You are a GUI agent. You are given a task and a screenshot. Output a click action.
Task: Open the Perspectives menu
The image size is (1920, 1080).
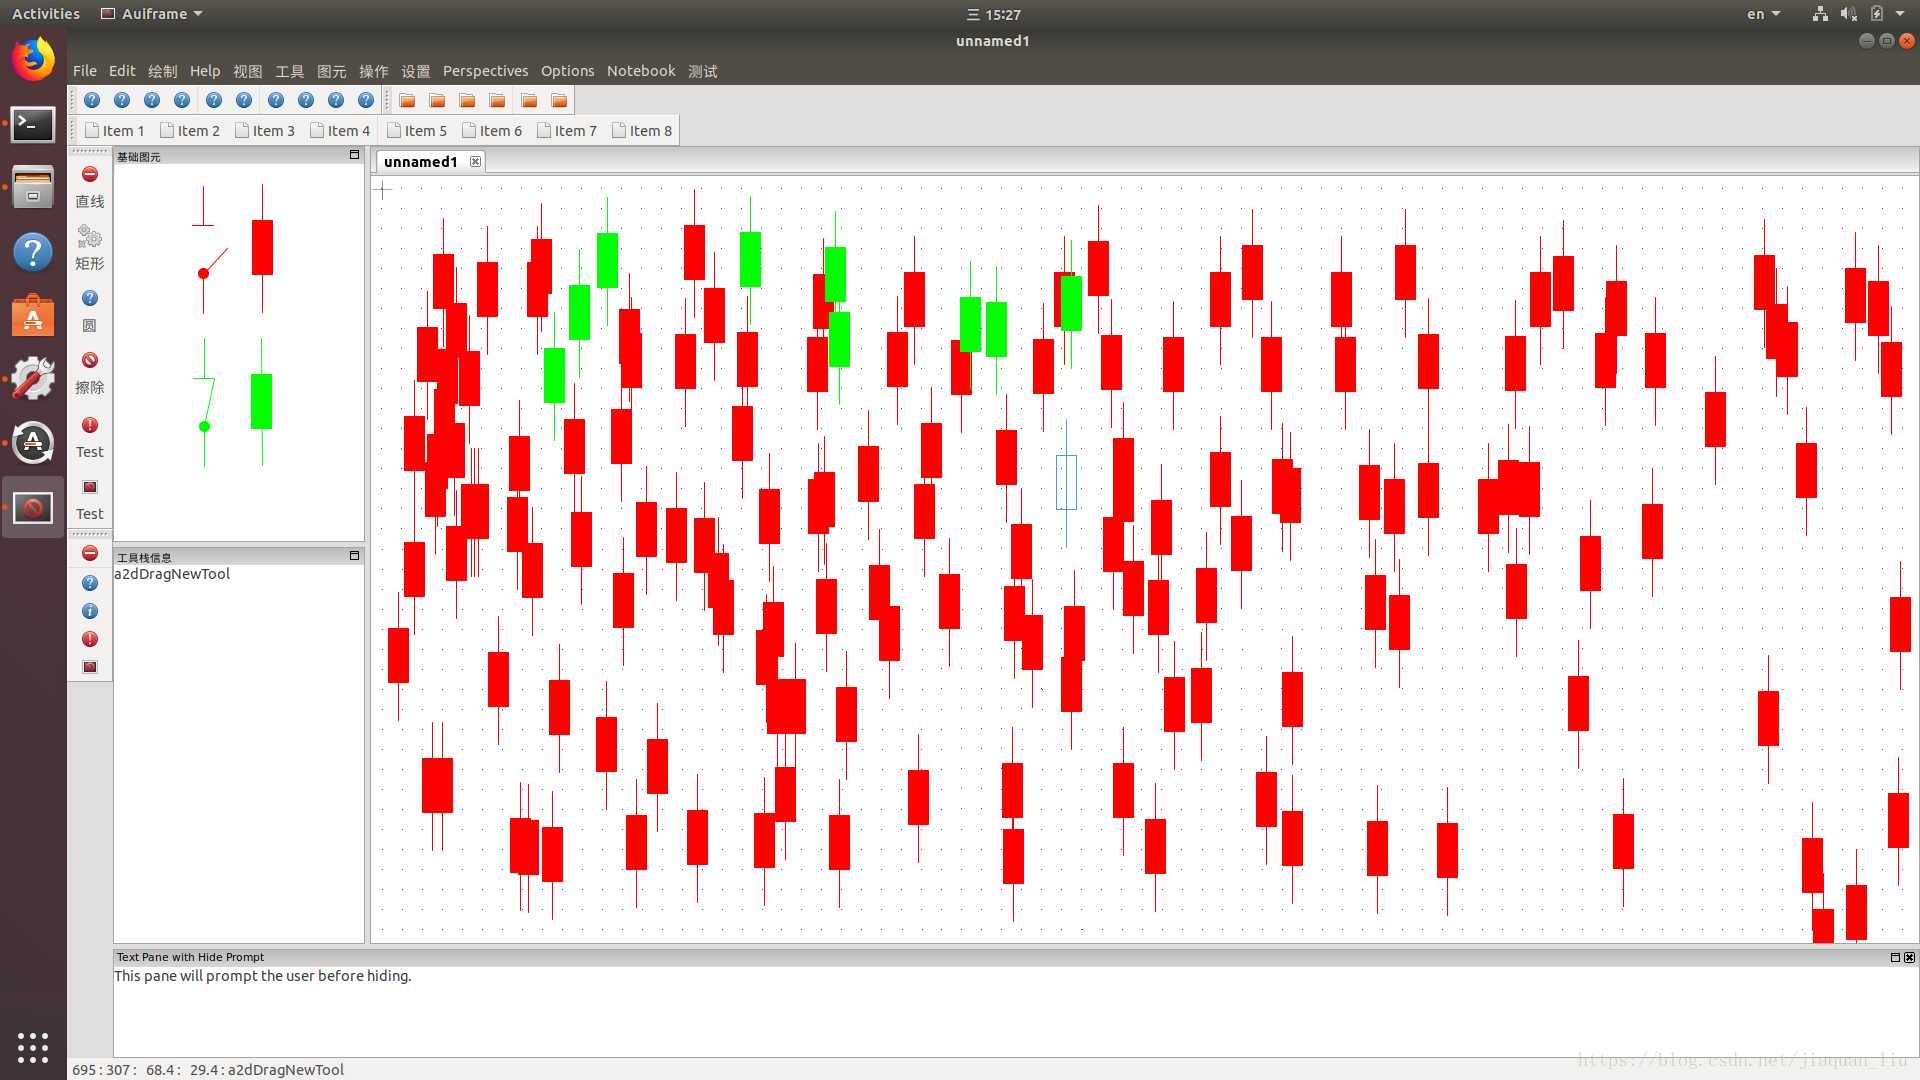click(x=485, y=71)
